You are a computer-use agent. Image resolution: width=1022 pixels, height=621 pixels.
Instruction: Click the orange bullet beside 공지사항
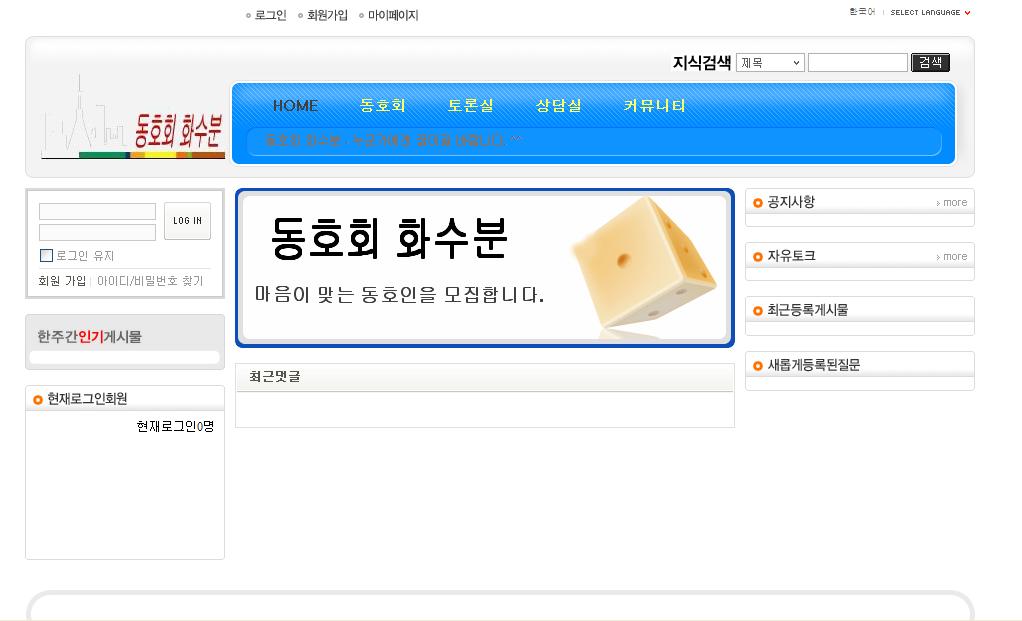click(x=757, y=203)
